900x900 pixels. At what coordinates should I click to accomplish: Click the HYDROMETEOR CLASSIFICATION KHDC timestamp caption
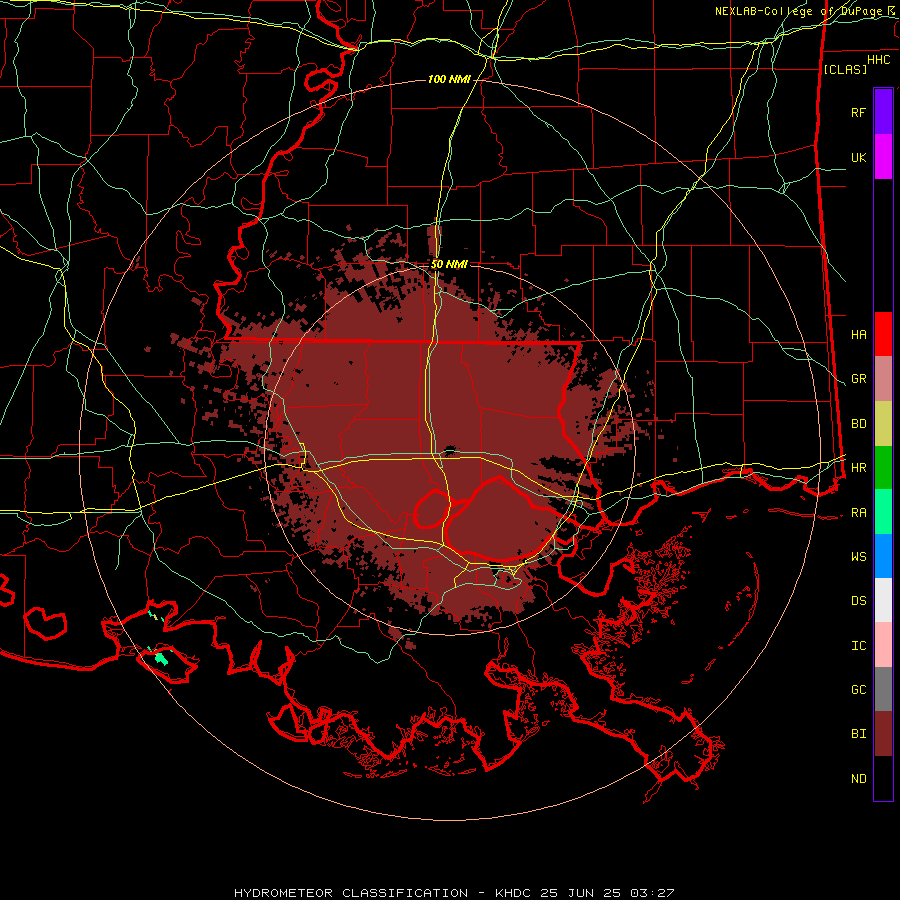pos(453,893)
